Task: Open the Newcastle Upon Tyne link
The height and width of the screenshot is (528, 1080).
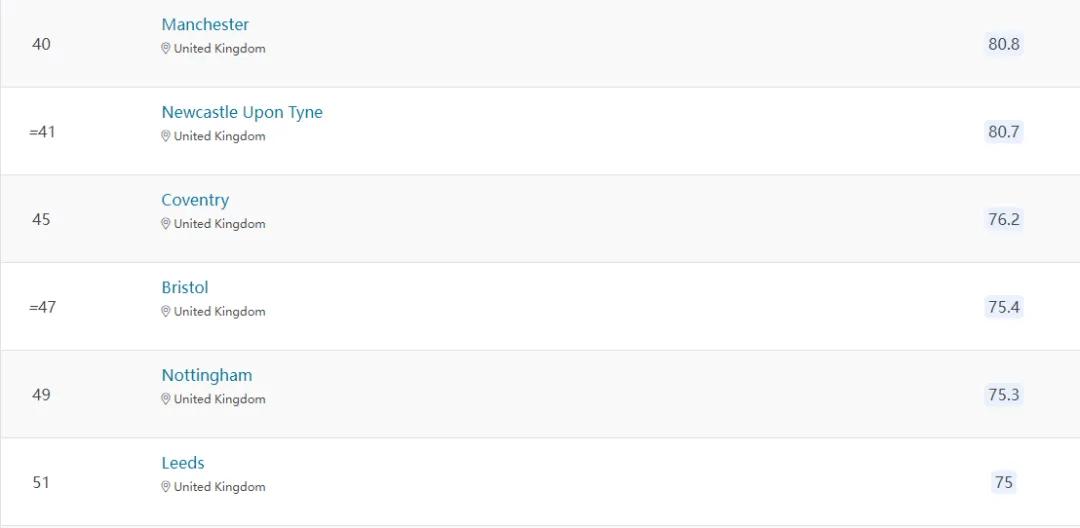Action: (x=242, y=112)
